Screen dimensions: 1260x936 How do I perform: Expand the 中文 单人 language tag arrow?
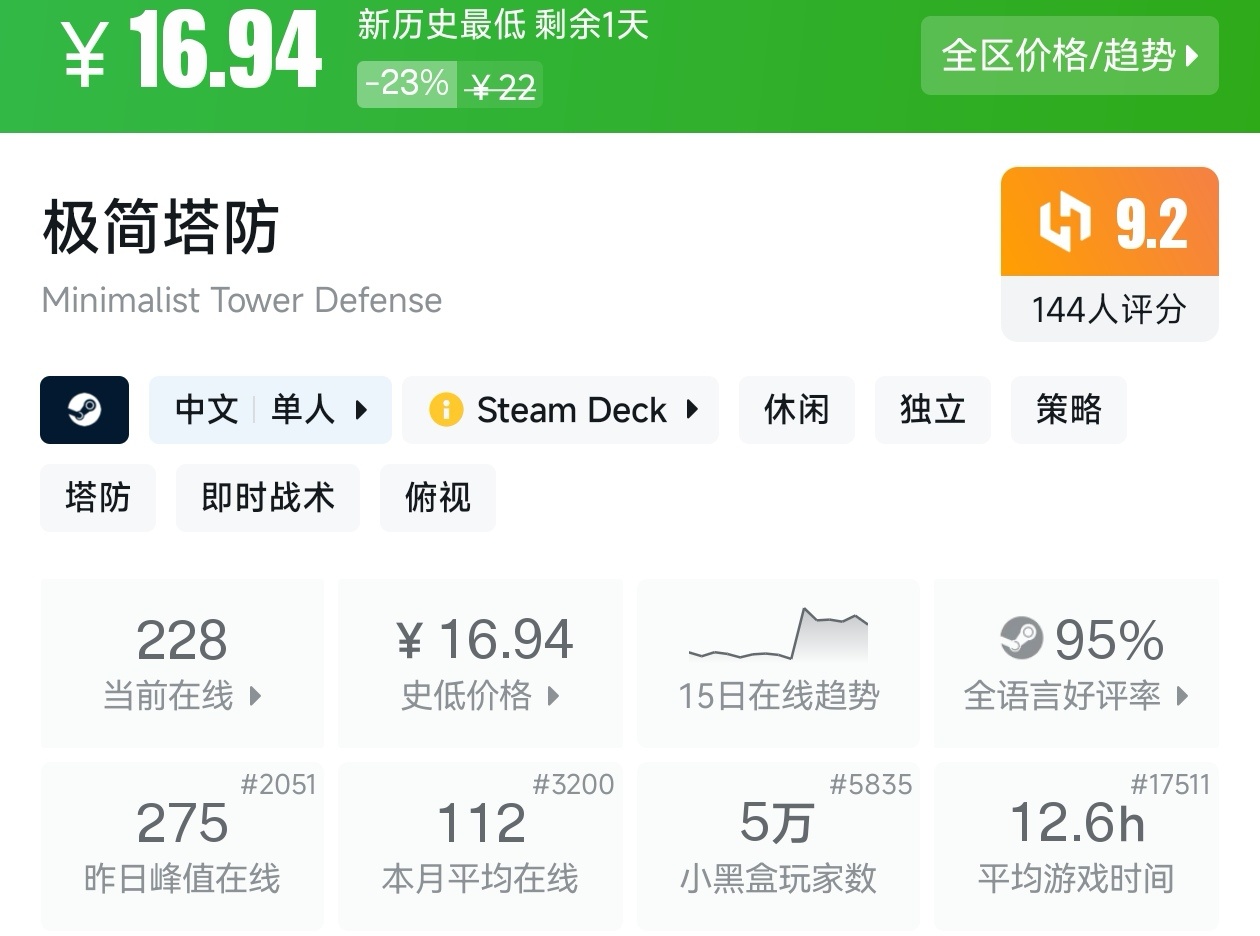361,410
